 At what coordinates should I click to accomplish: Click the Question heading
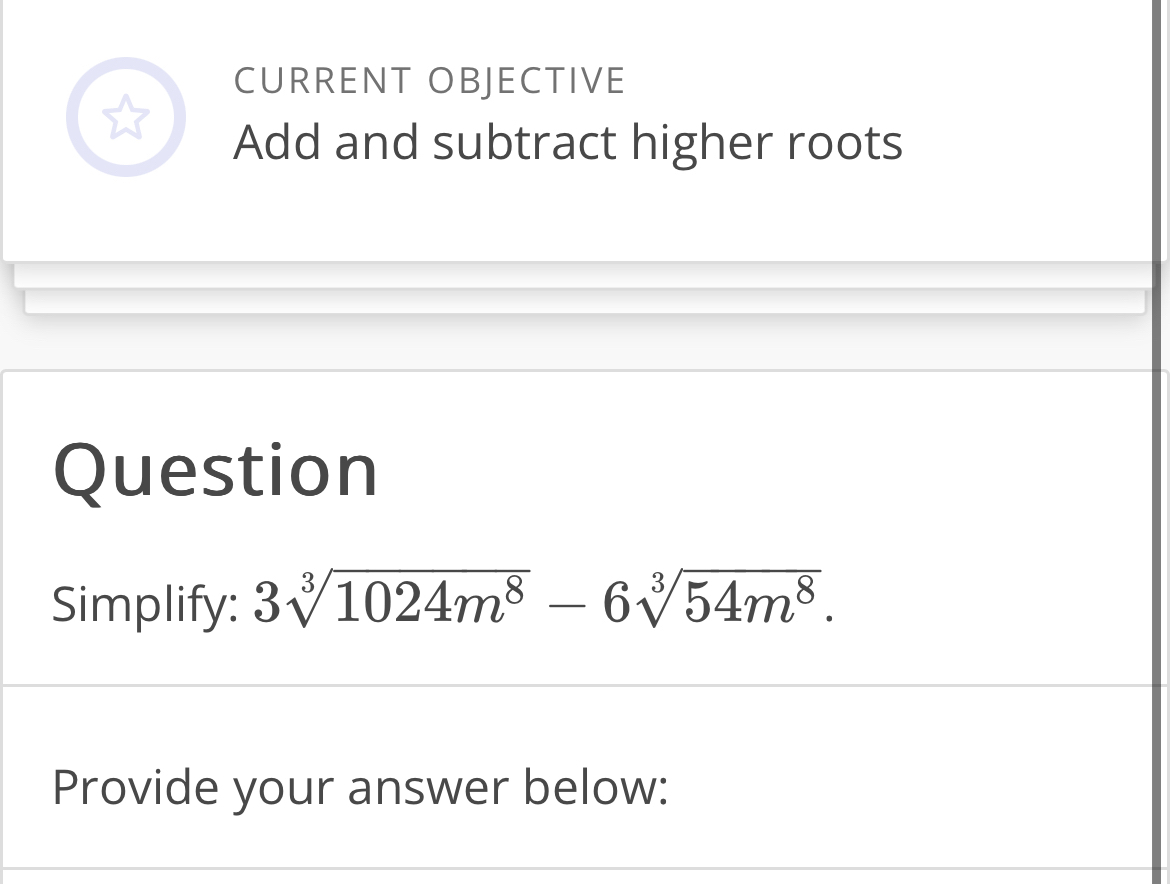pos(215,470)
